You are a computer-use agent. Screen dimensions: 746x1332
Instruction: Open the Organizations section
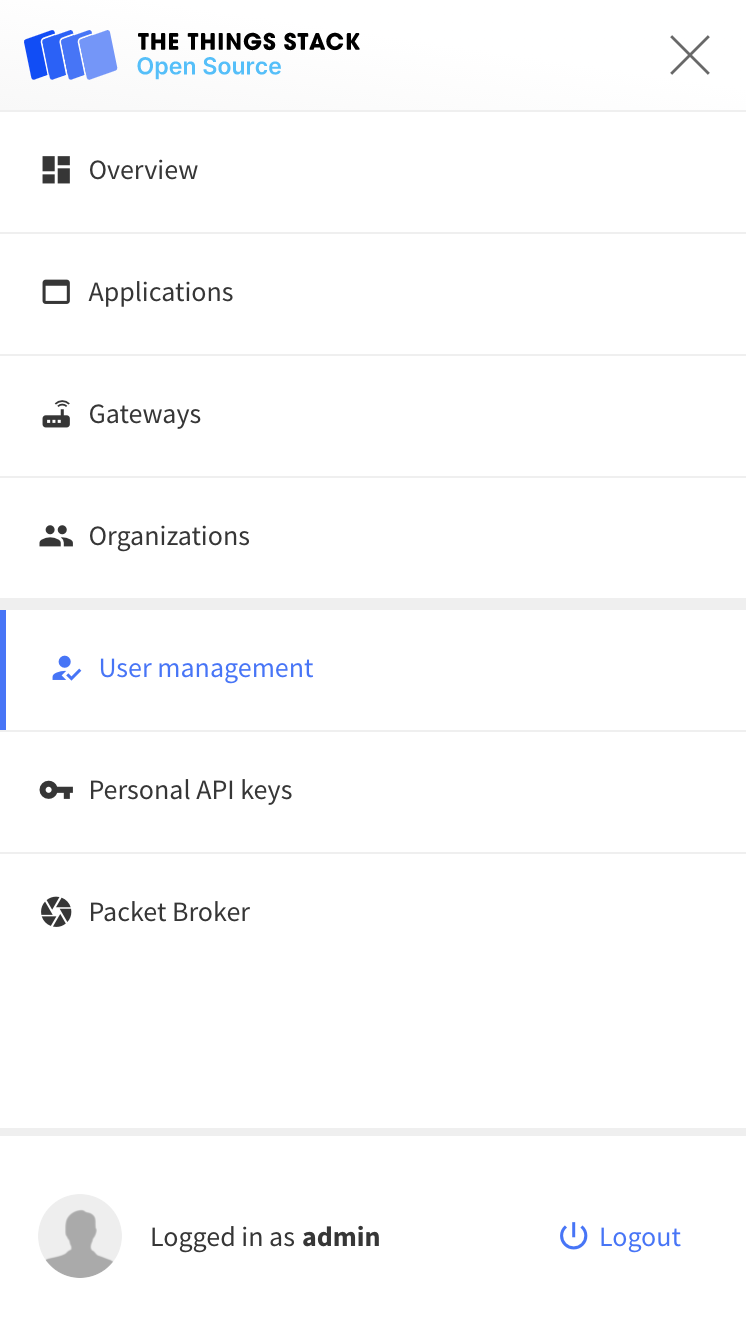pyautogui.click(x=169, y=535)
